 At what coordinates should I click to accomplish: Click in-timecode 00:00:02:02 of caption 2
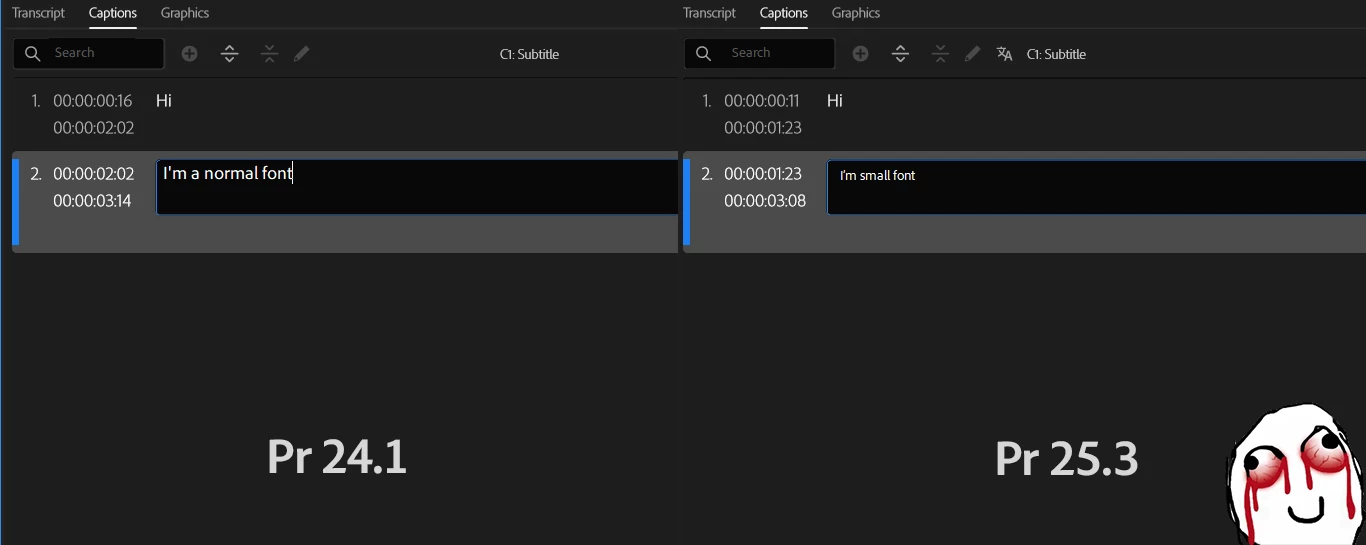93,174
